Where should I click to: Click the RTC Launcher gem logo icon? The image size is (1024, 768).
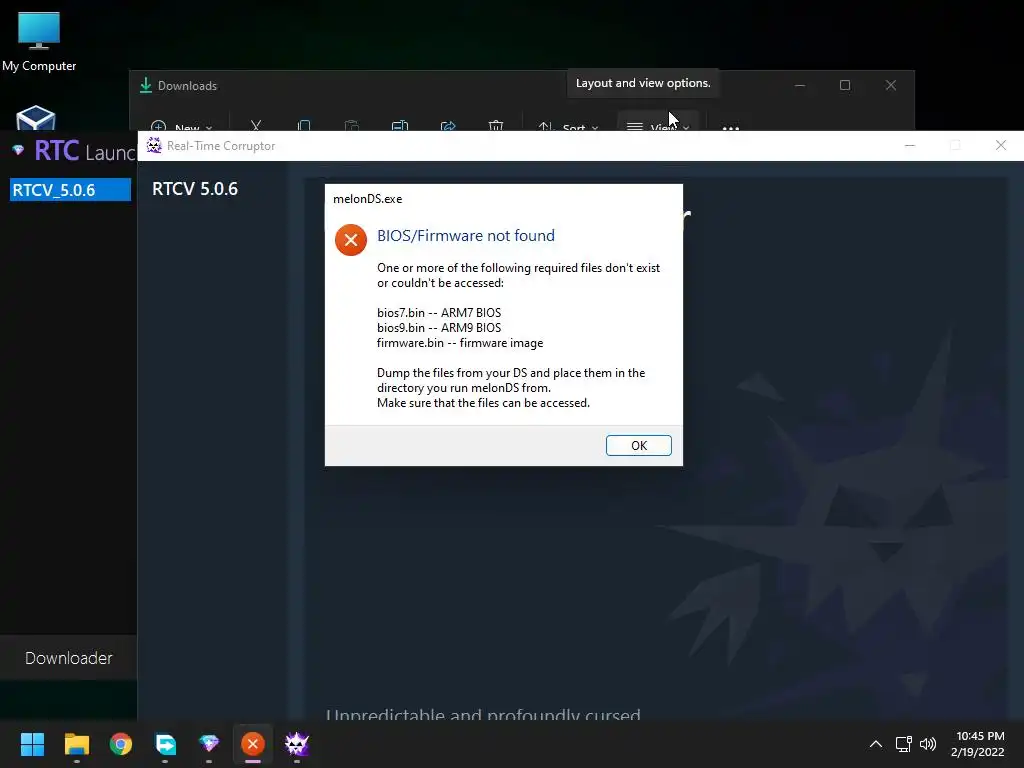(18, 150)
